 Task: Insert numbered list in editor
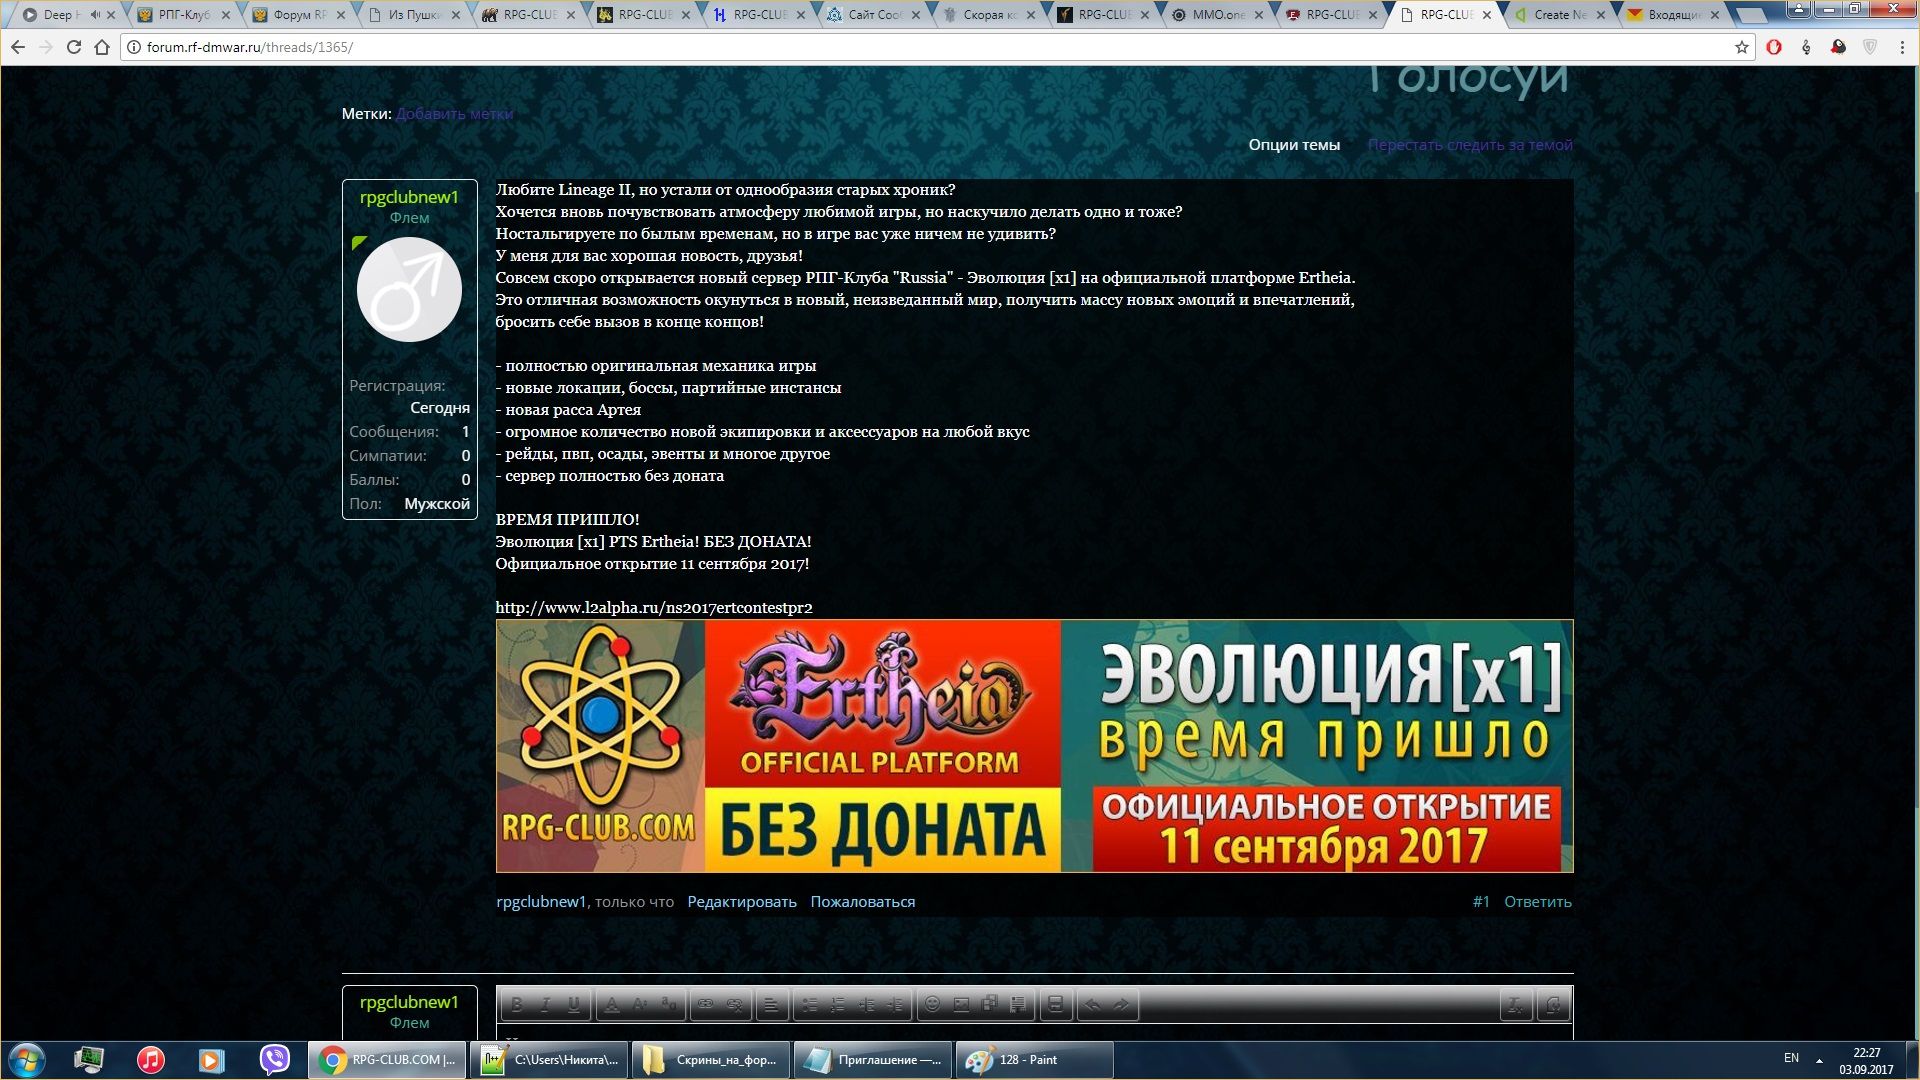pos(838,1005)
